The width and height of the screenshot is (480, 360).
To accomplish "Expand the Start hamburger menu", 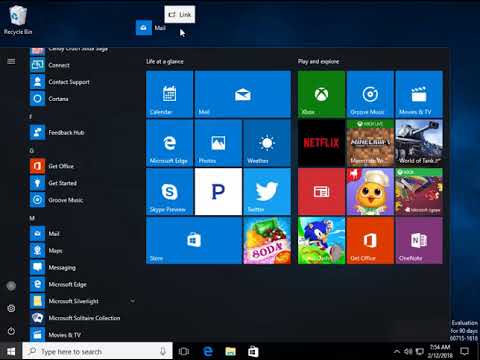I will [x=11, y=61].
